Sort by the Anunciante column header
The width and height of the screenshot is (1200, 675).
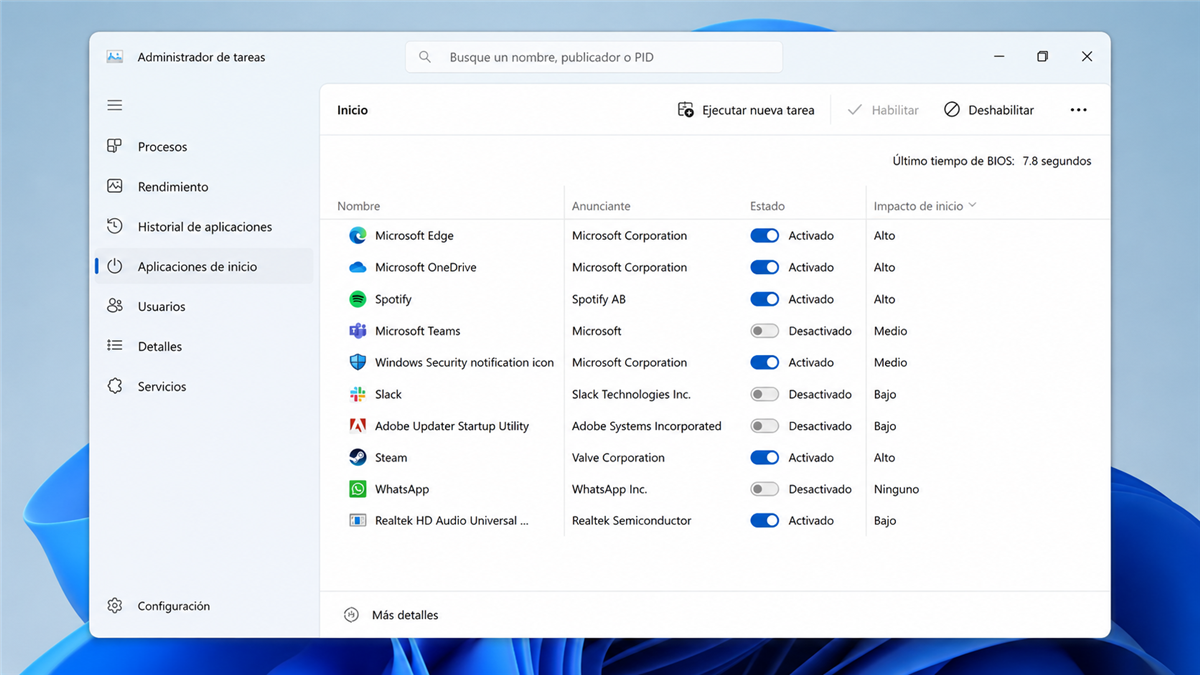(601, 206)
